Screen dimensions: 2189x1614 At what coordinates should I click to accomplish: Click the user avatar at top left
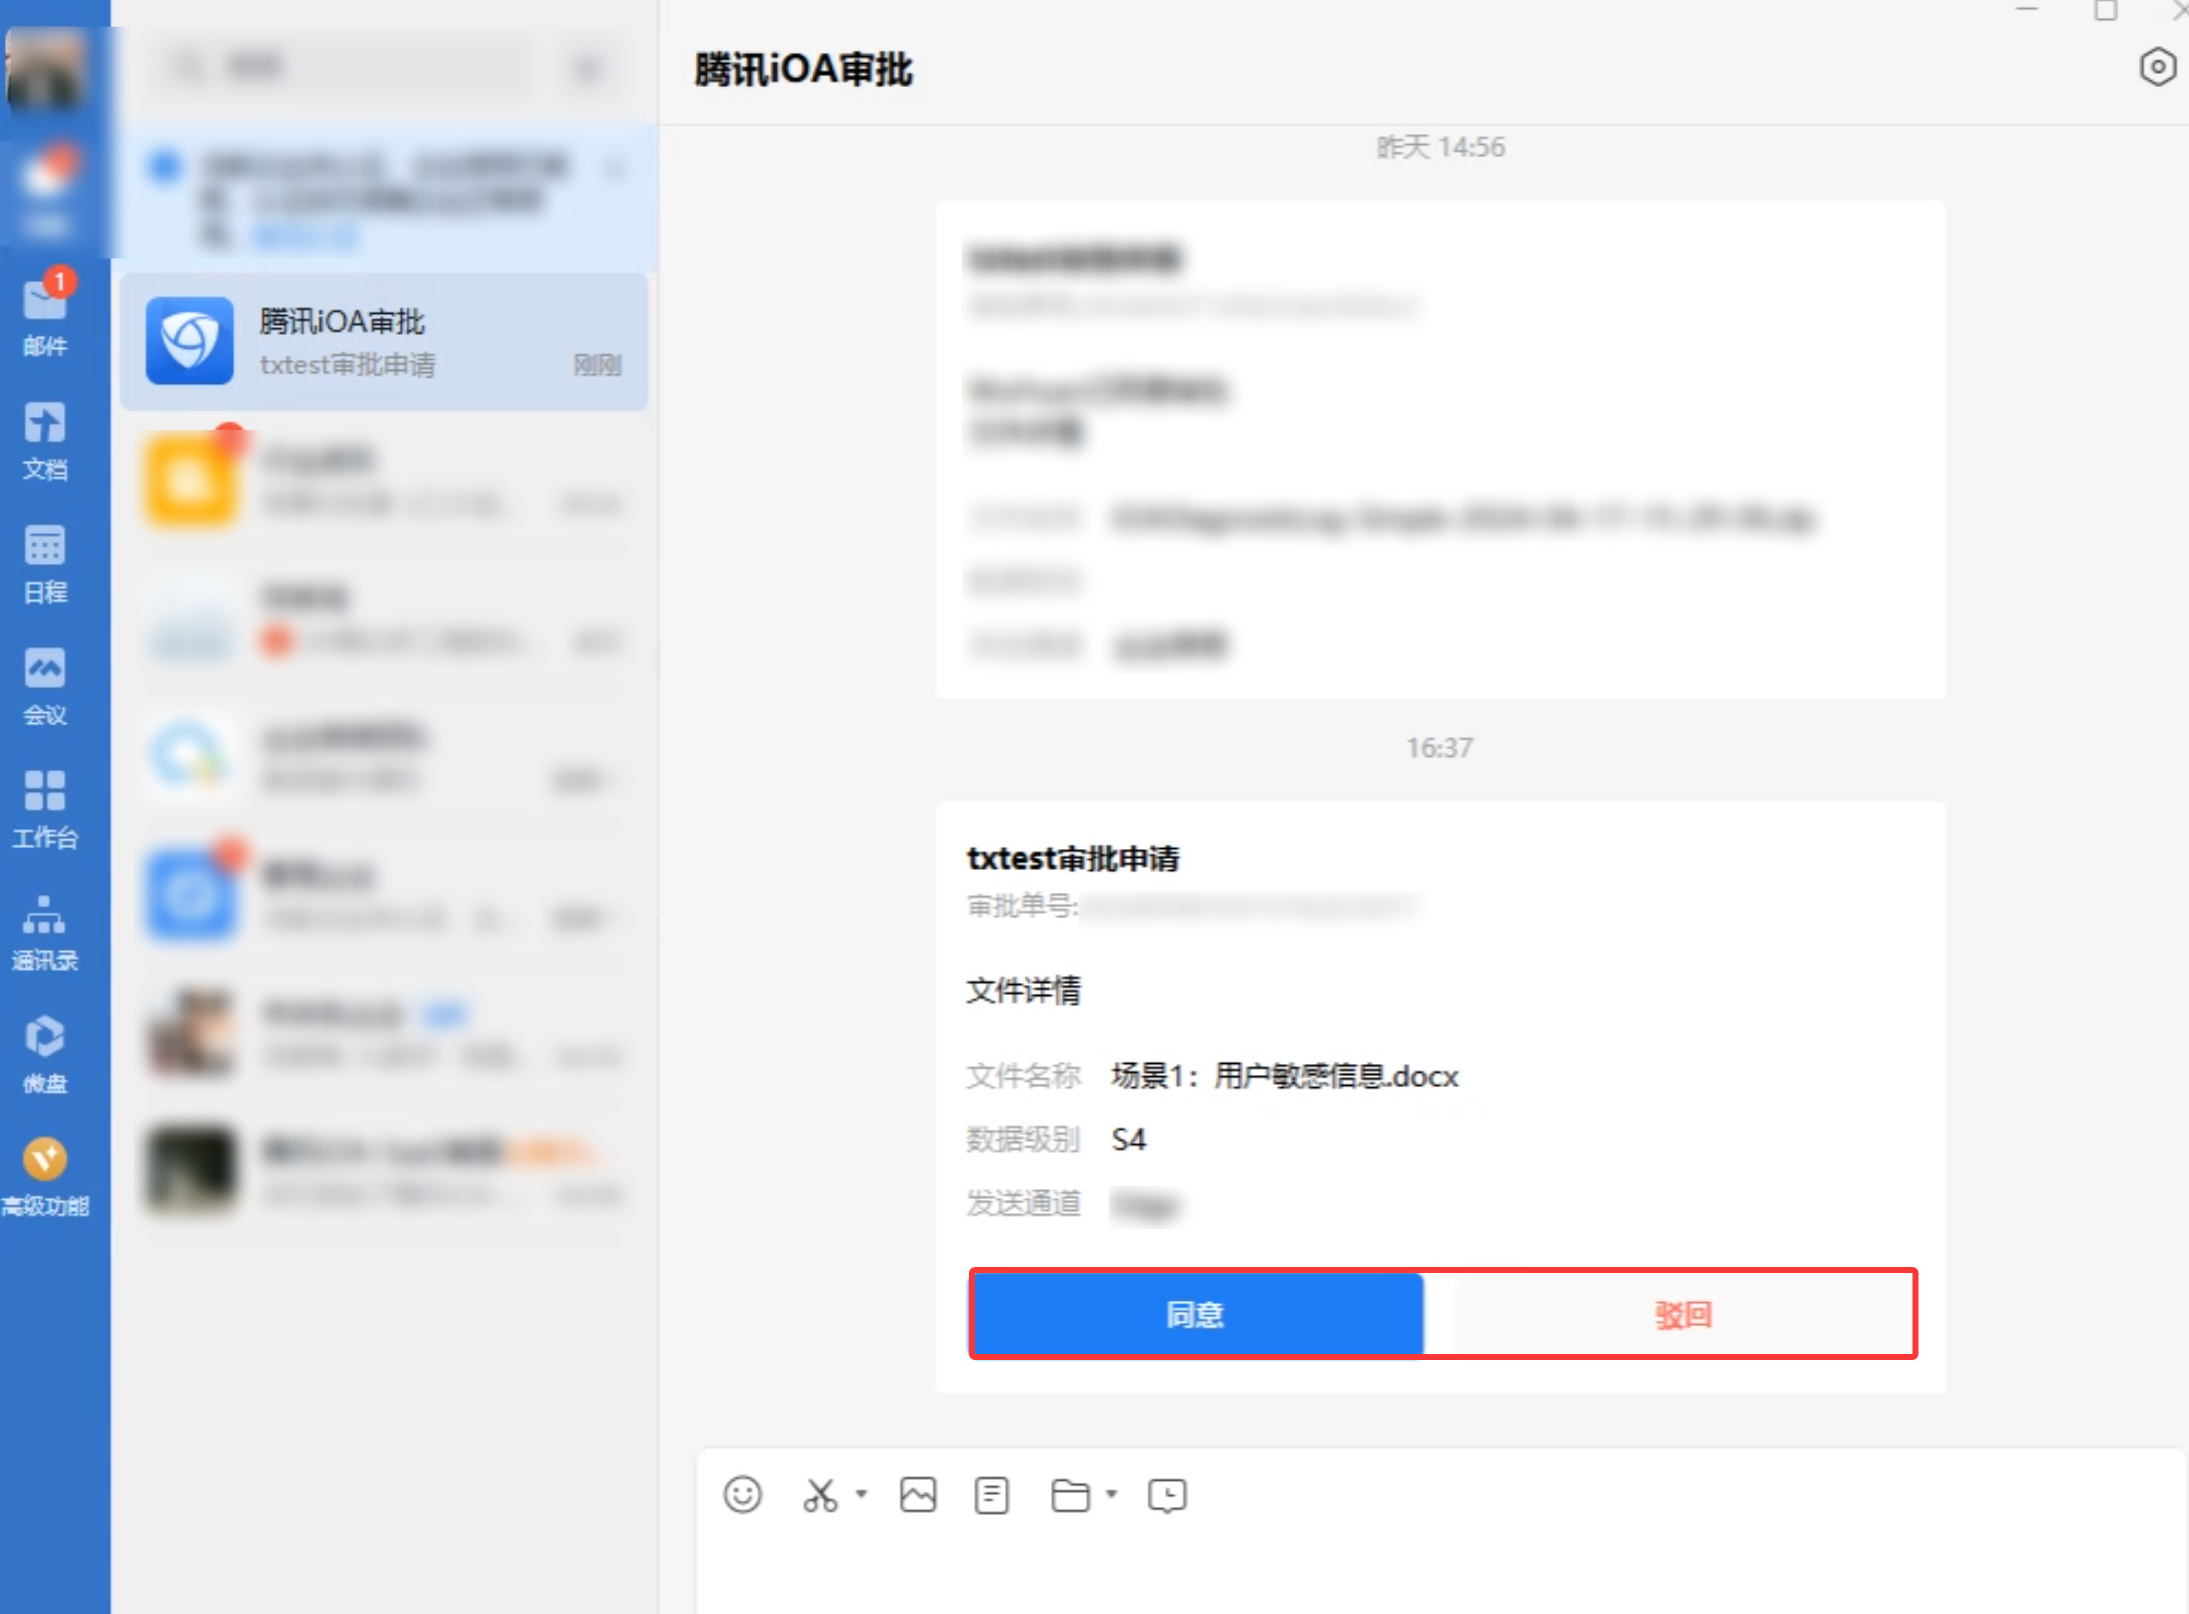tap(44, 67)
